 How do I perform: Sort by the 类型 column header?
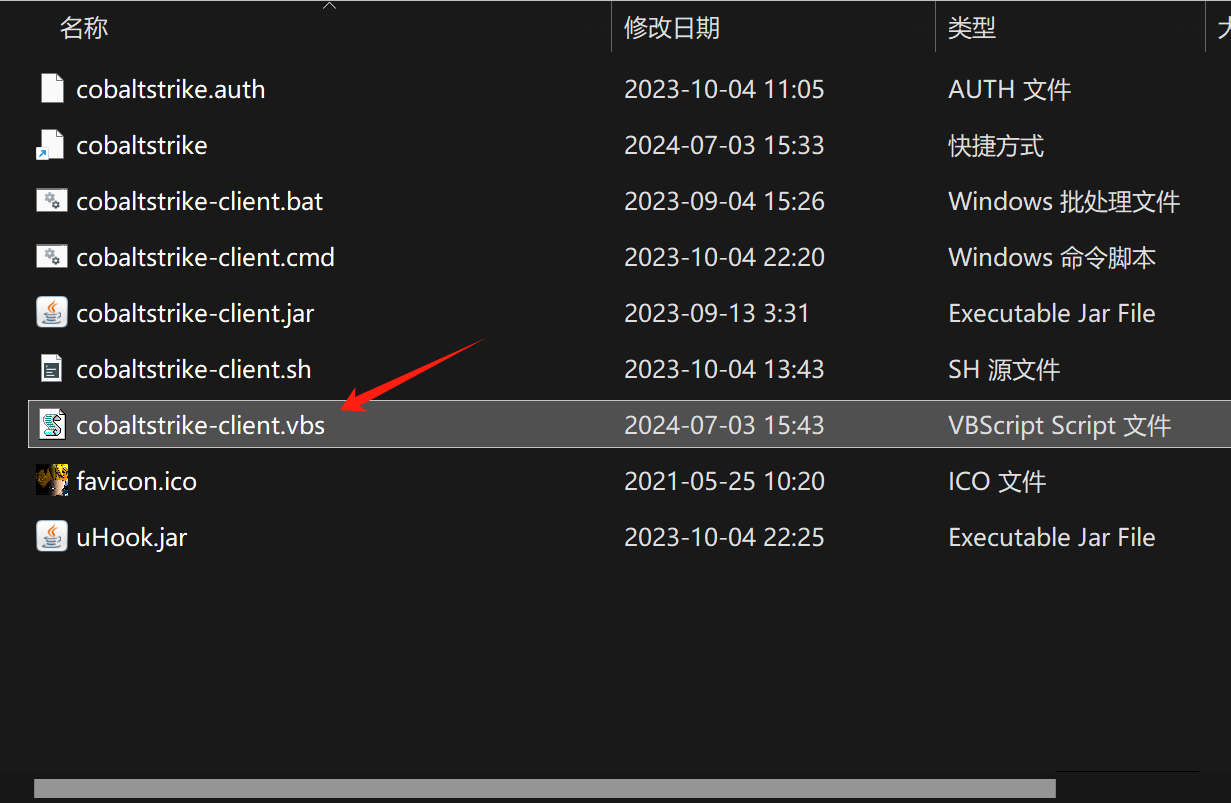pos(972,28)
